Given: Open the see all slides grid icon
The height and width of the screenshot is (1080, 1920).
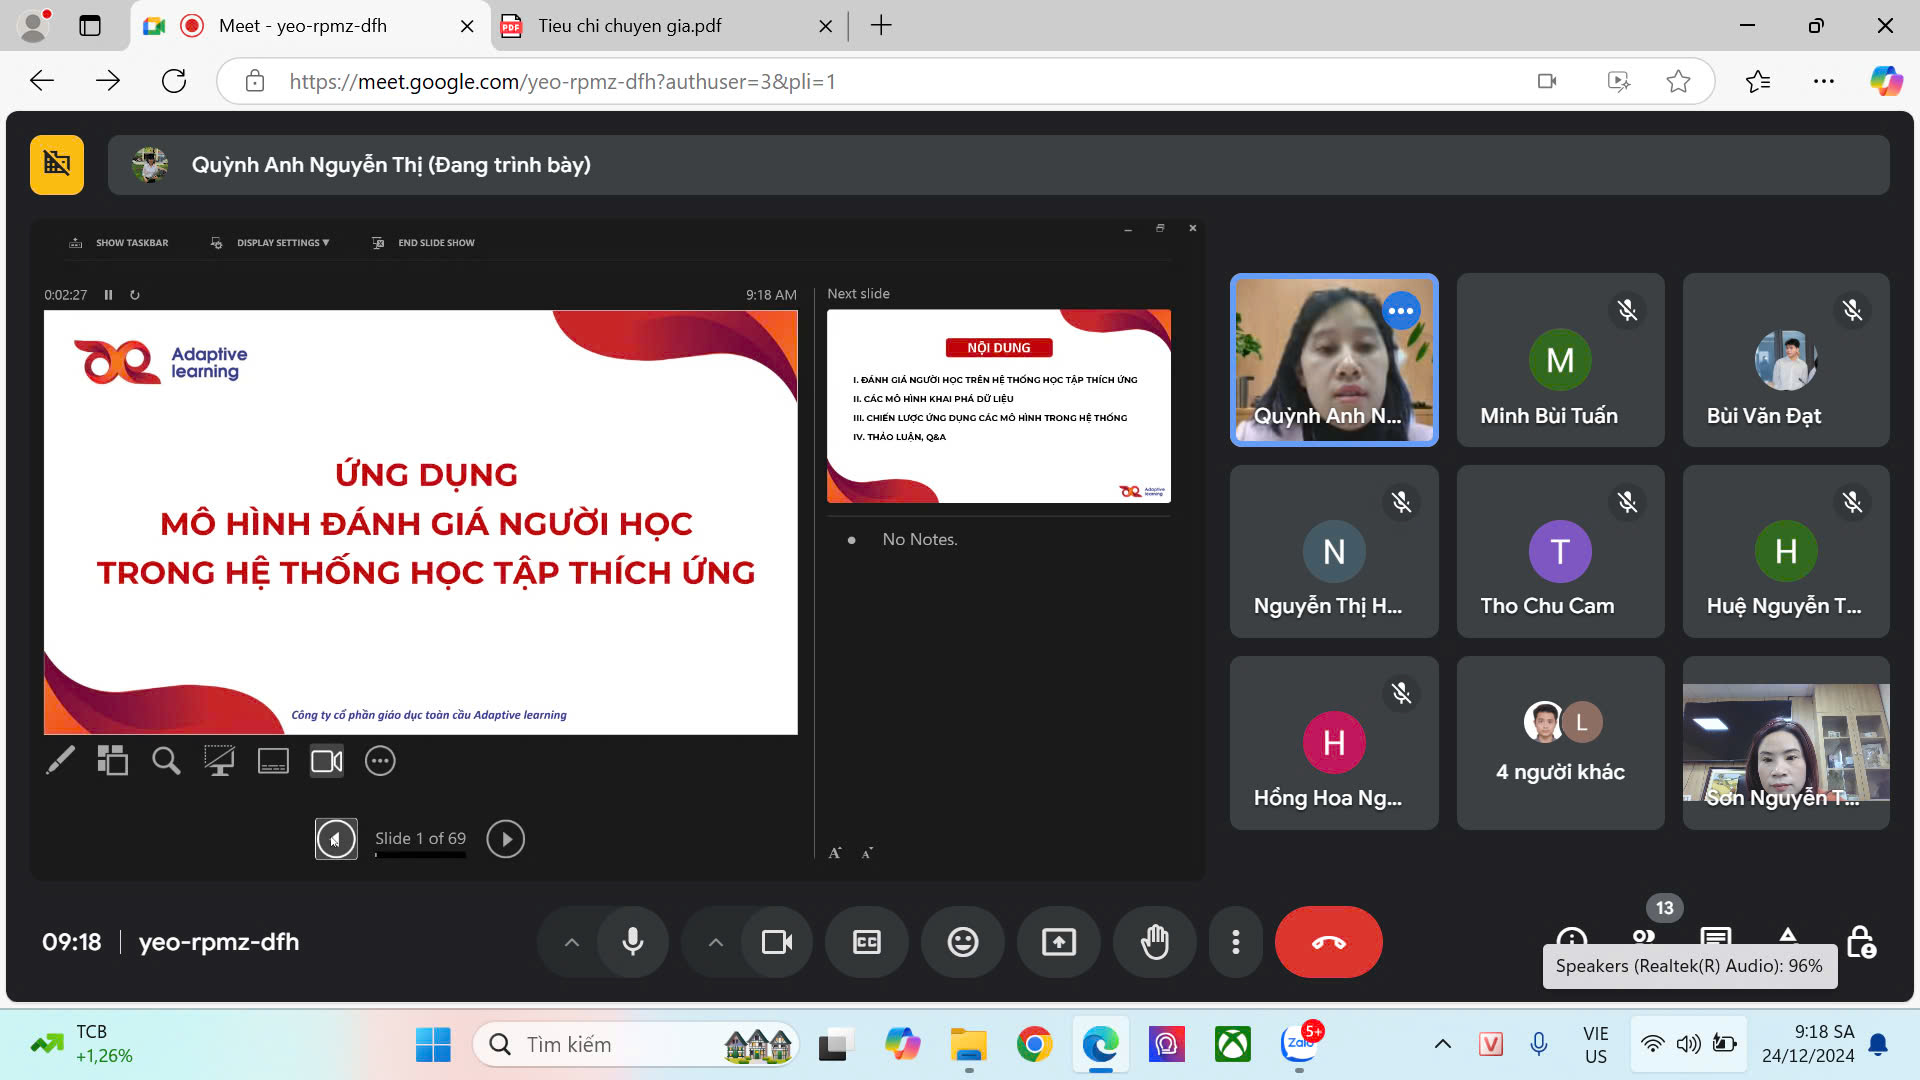Looking at the screenshot, I should 112,761.
